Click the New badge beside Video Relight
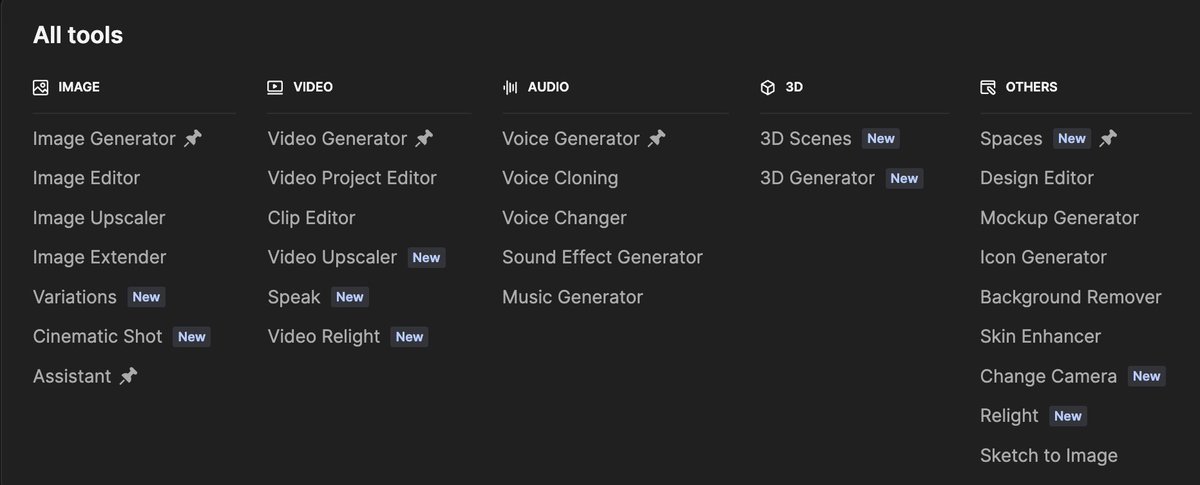 [409, 337]
